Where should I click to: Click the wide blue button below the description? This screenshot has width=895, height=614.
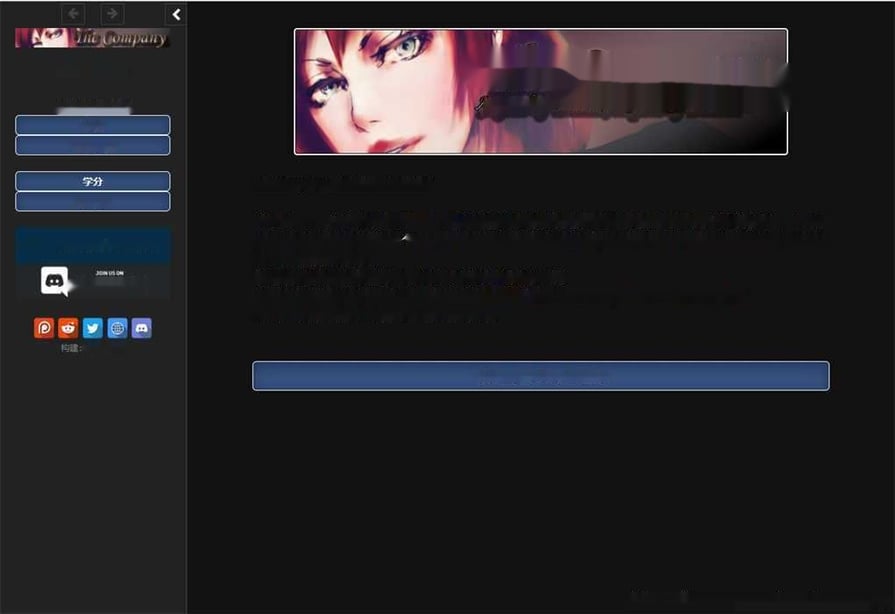pos(540,375)
